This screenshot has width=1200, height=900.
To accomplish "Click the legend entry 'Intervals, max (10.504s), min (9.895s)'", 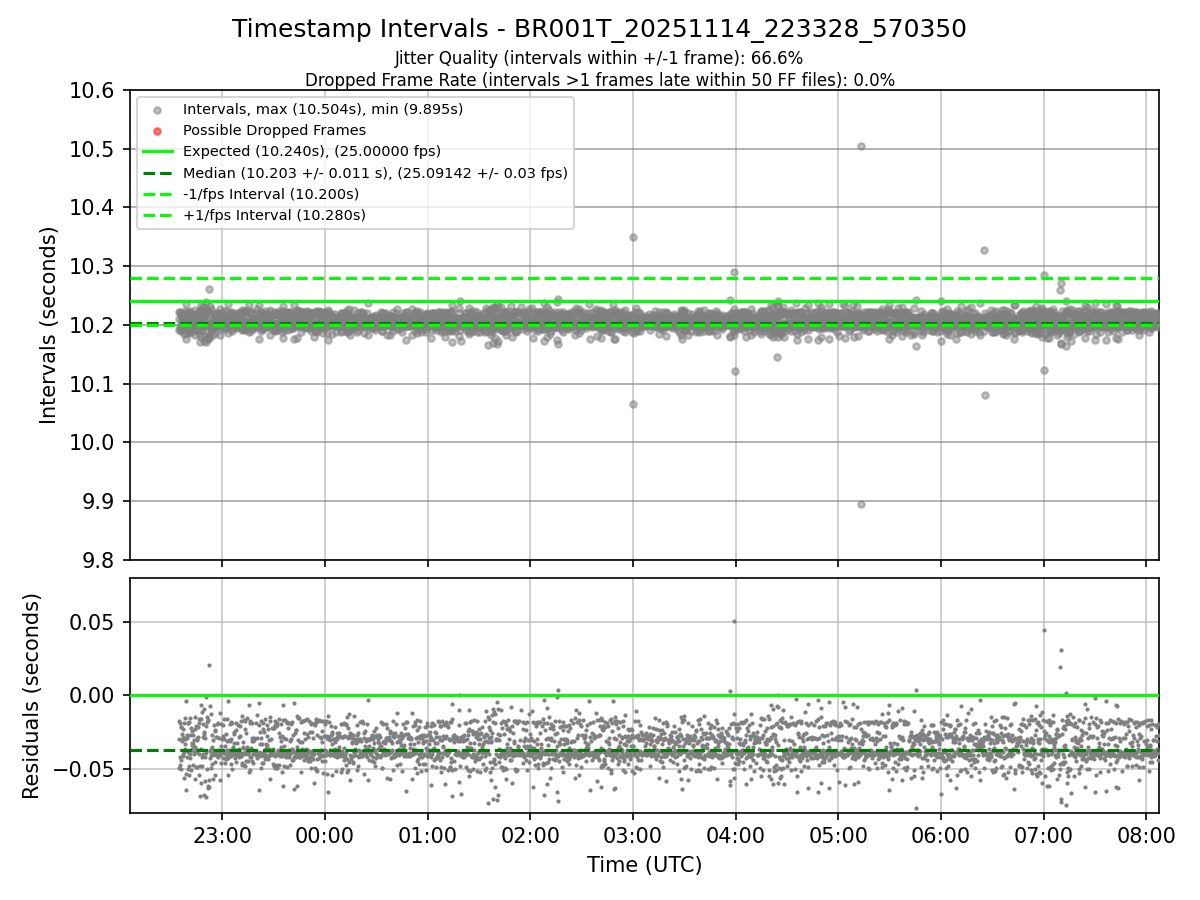I will (x=323, y=108).
